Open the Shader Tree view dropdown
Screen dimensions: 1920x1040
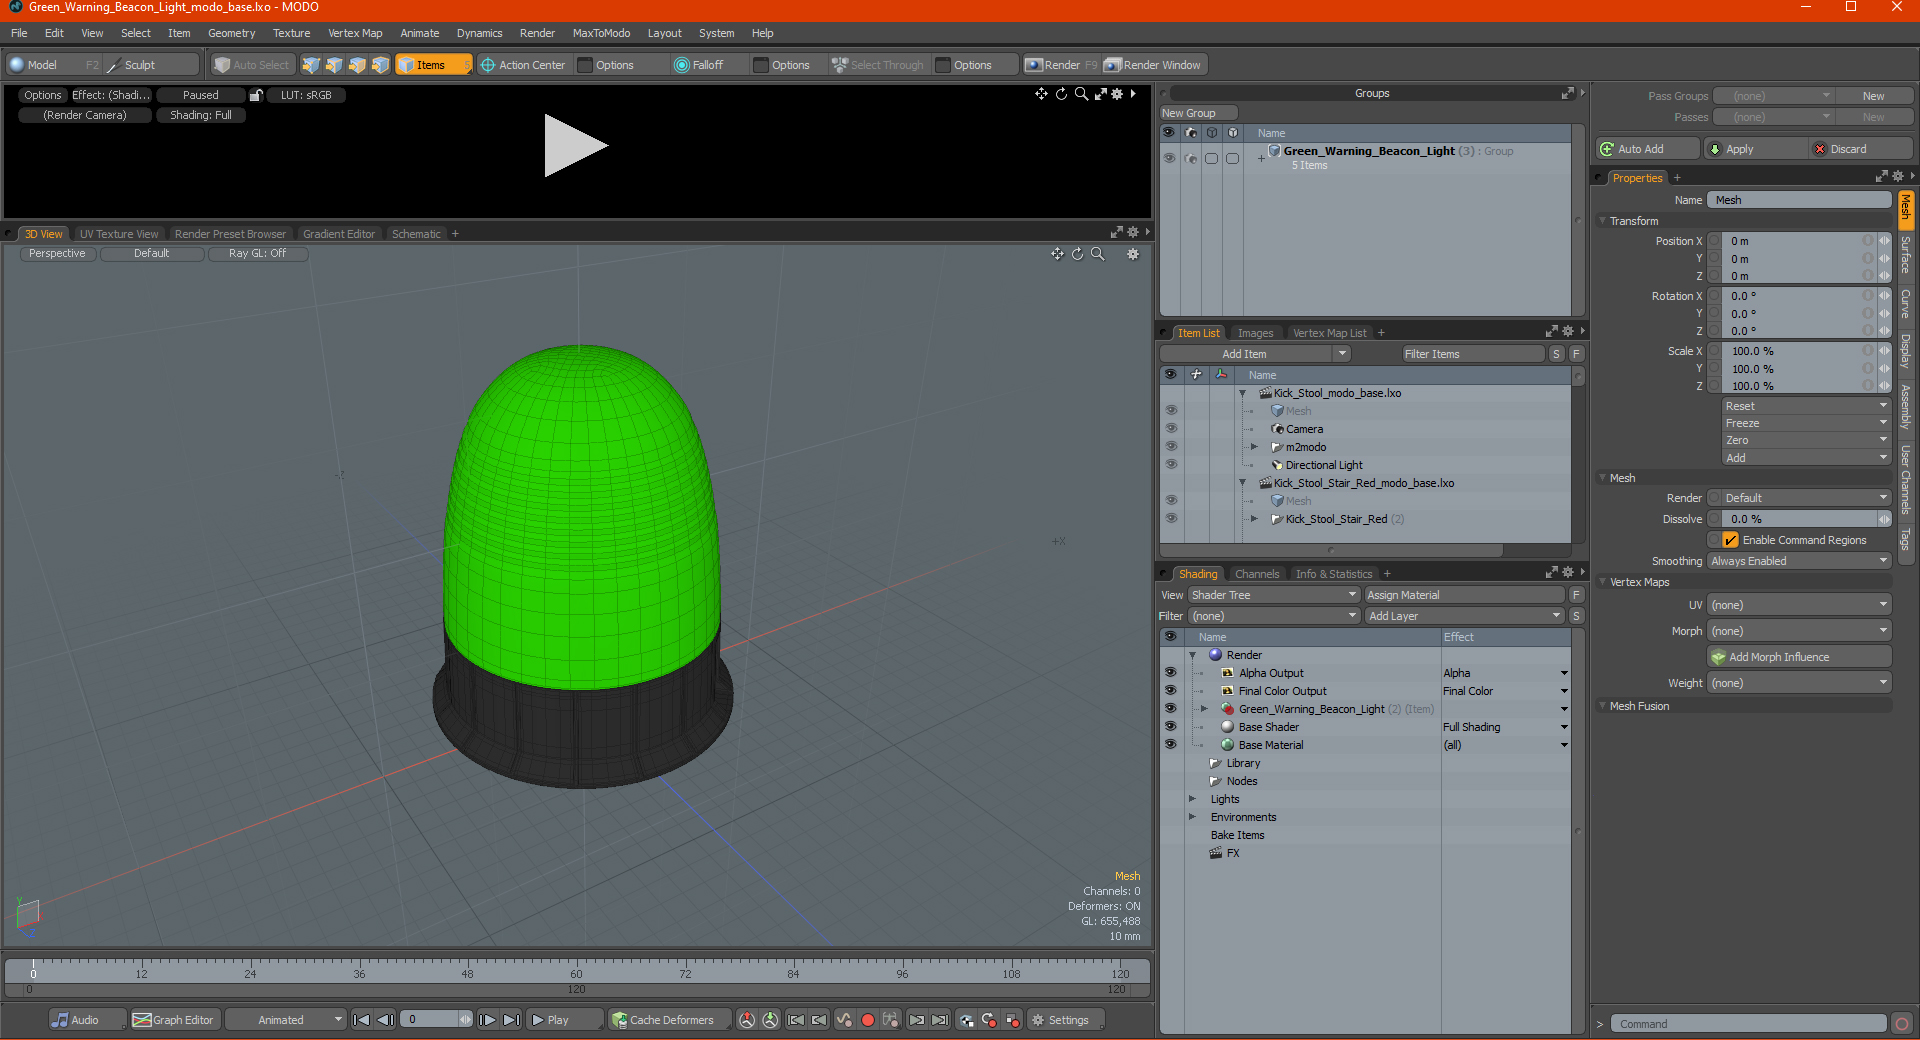1273,595
